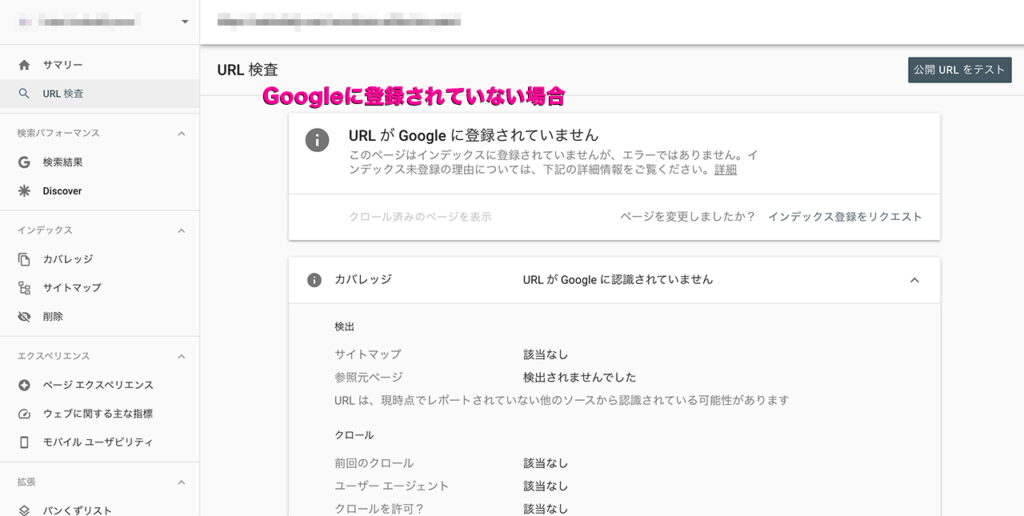Click the 公開 URL をテスト button
The height and width of the screenshot is (516, 1024).
click(959, 70)
